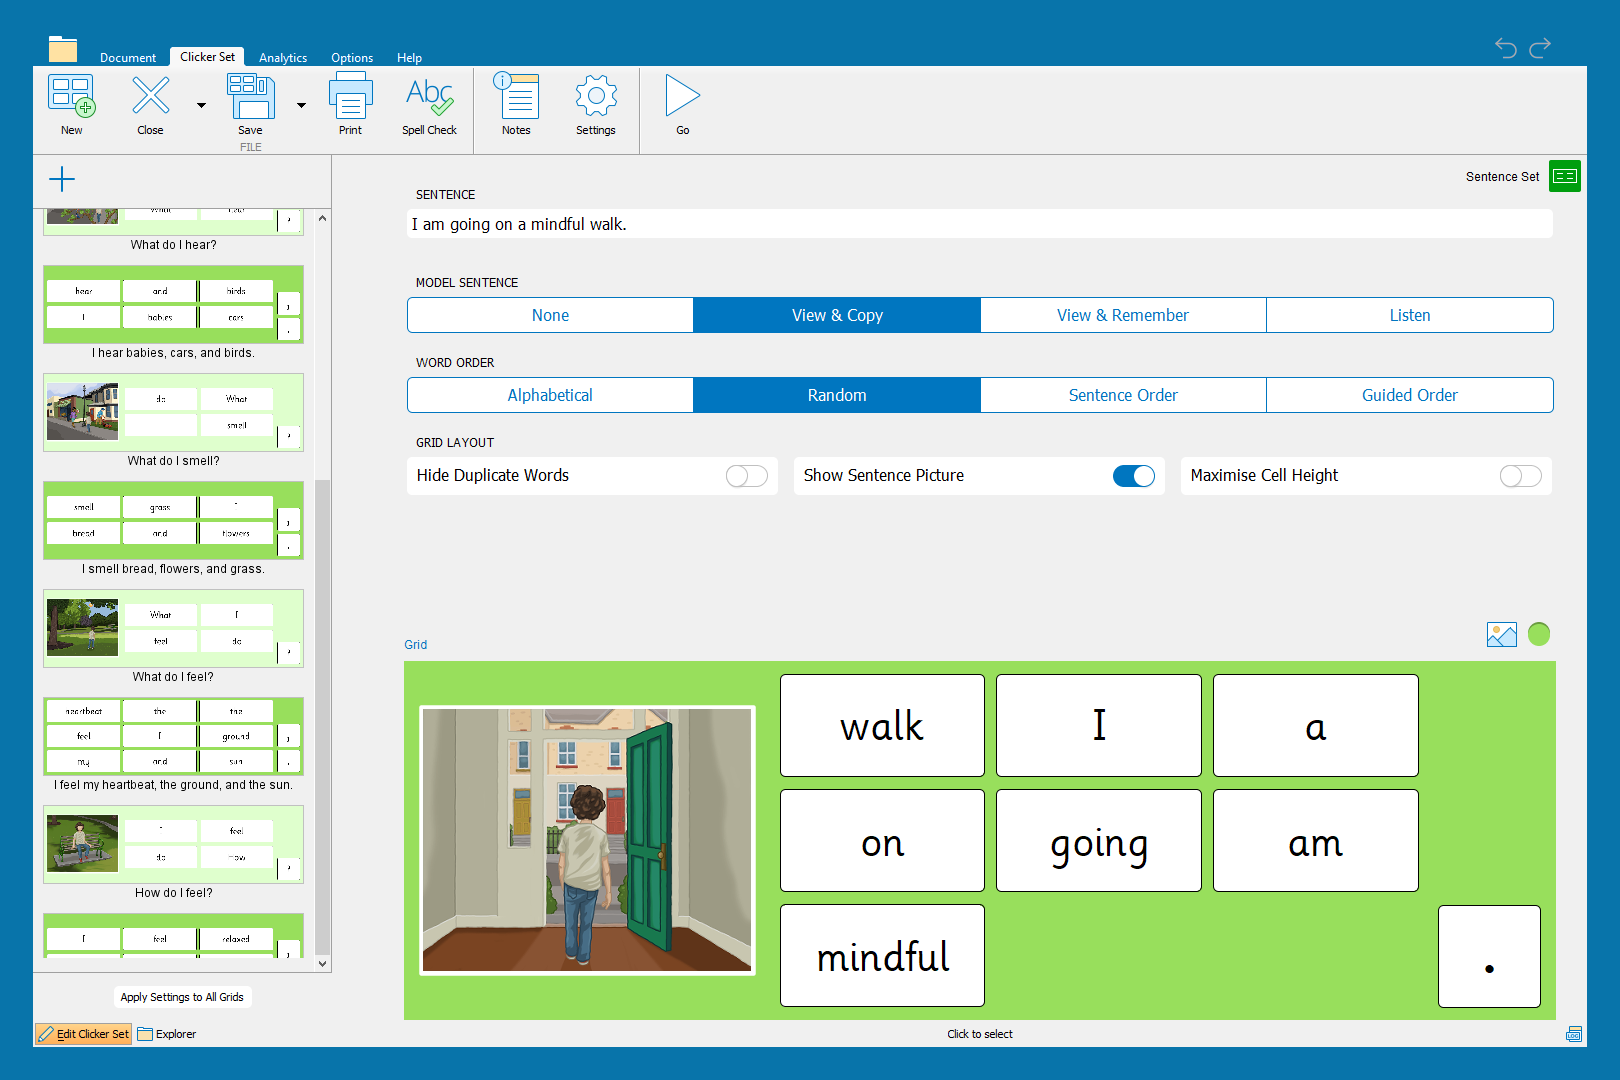Switch to the Analytics tab

coord(283,58)
